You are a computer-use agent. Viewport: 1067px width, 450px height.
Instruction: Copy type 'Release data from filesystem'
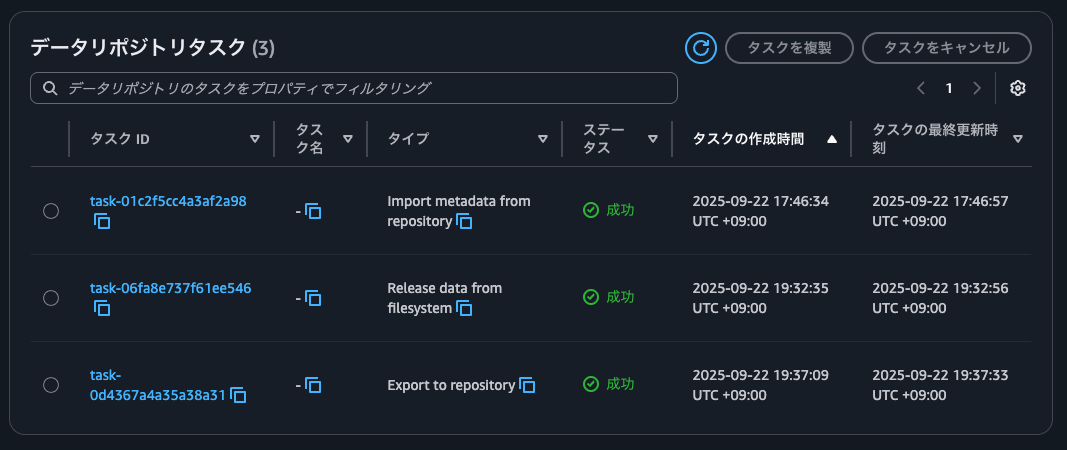point(464,308)
